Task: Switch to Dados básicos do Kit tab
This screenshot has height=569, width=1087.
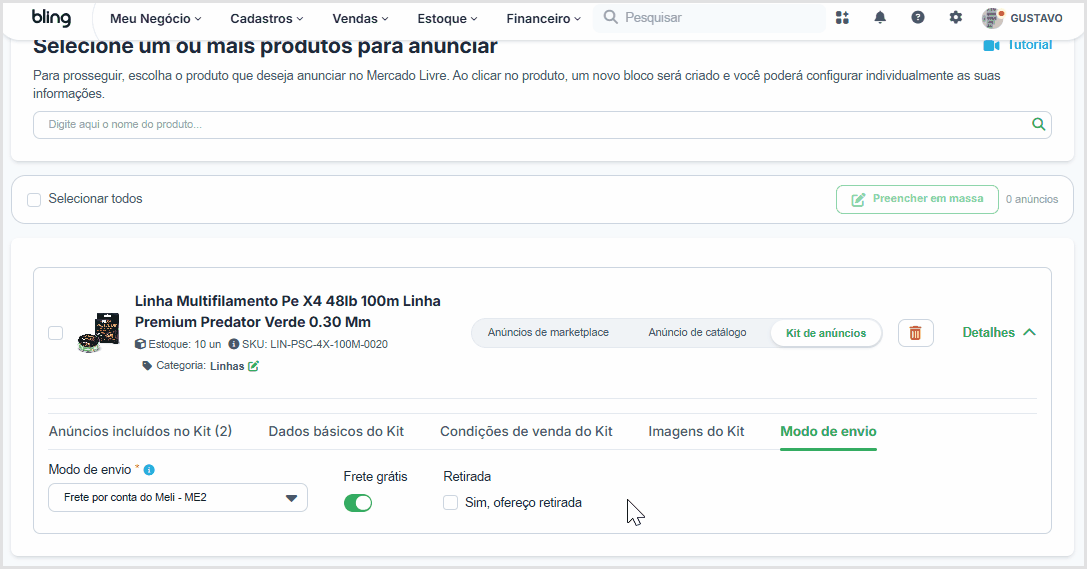Action: [336, 431]
